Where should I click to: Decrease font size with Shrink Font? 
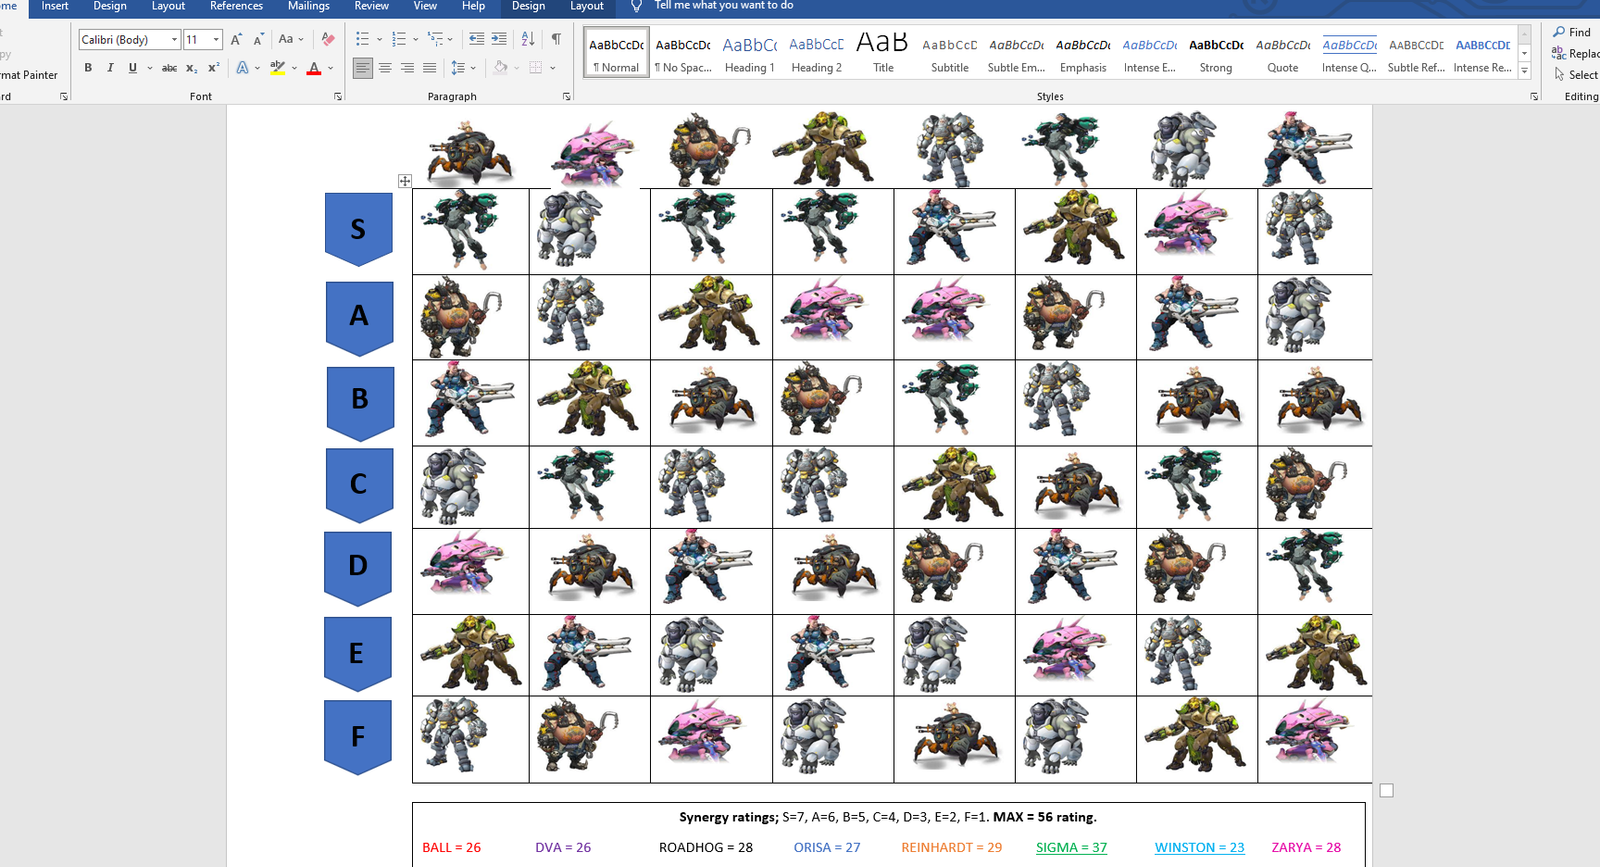point(259,39)
